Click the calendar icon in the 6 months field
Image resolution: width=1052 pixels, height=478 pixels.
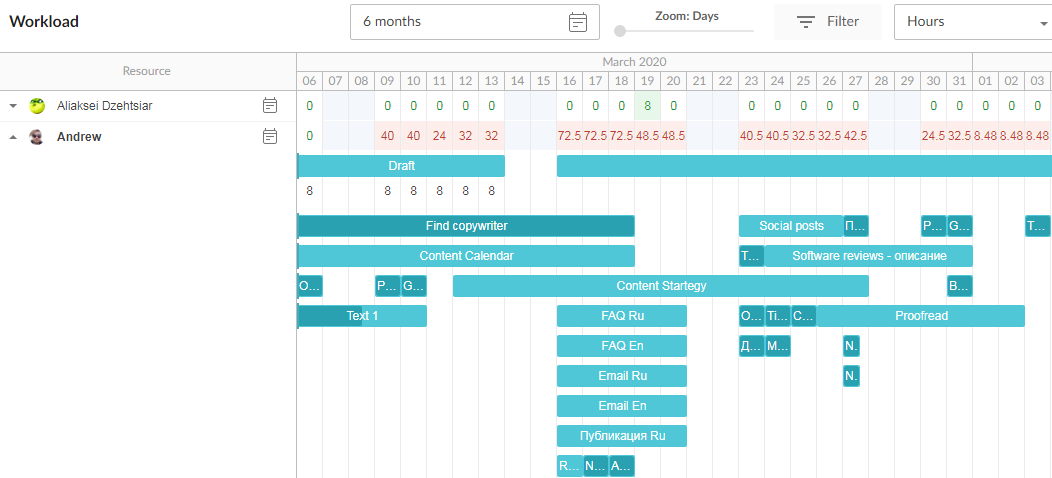tap(578, 22)
